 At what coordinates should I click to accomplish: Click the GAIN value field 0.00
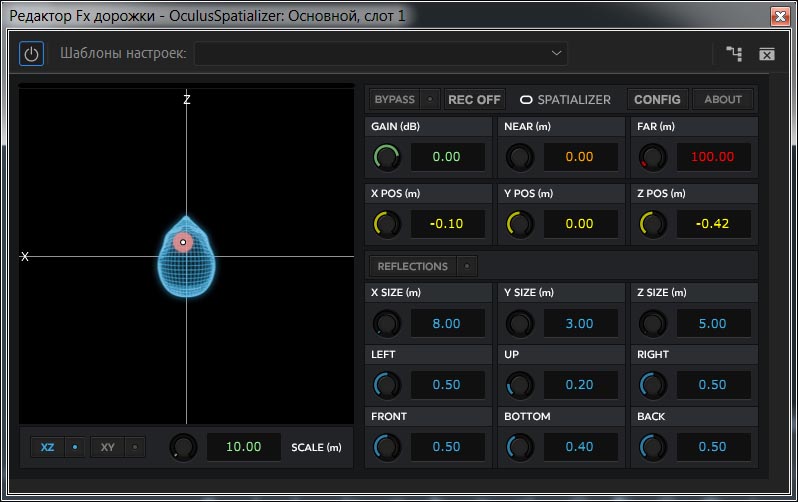click(447, 157)
